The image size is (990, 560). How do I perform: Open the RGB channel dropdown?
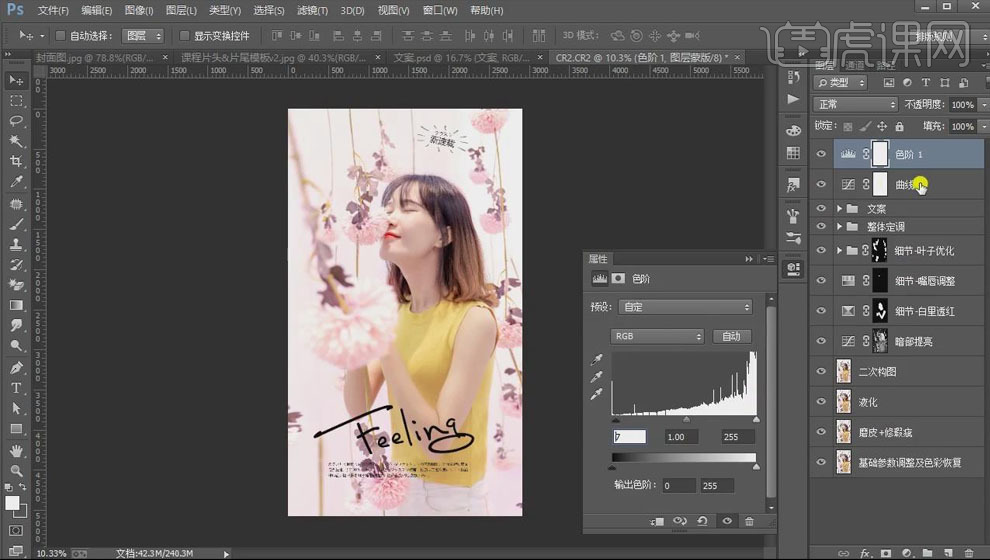coord(657,337)
